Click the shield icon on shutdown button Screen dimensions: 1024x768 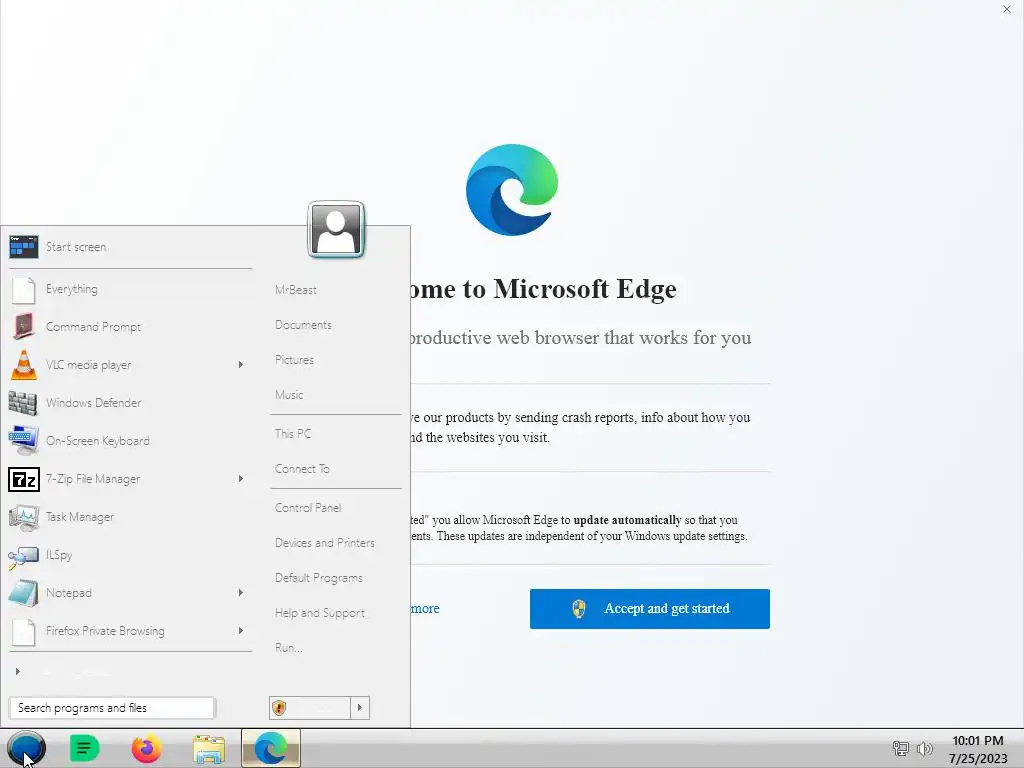[280, 708]
